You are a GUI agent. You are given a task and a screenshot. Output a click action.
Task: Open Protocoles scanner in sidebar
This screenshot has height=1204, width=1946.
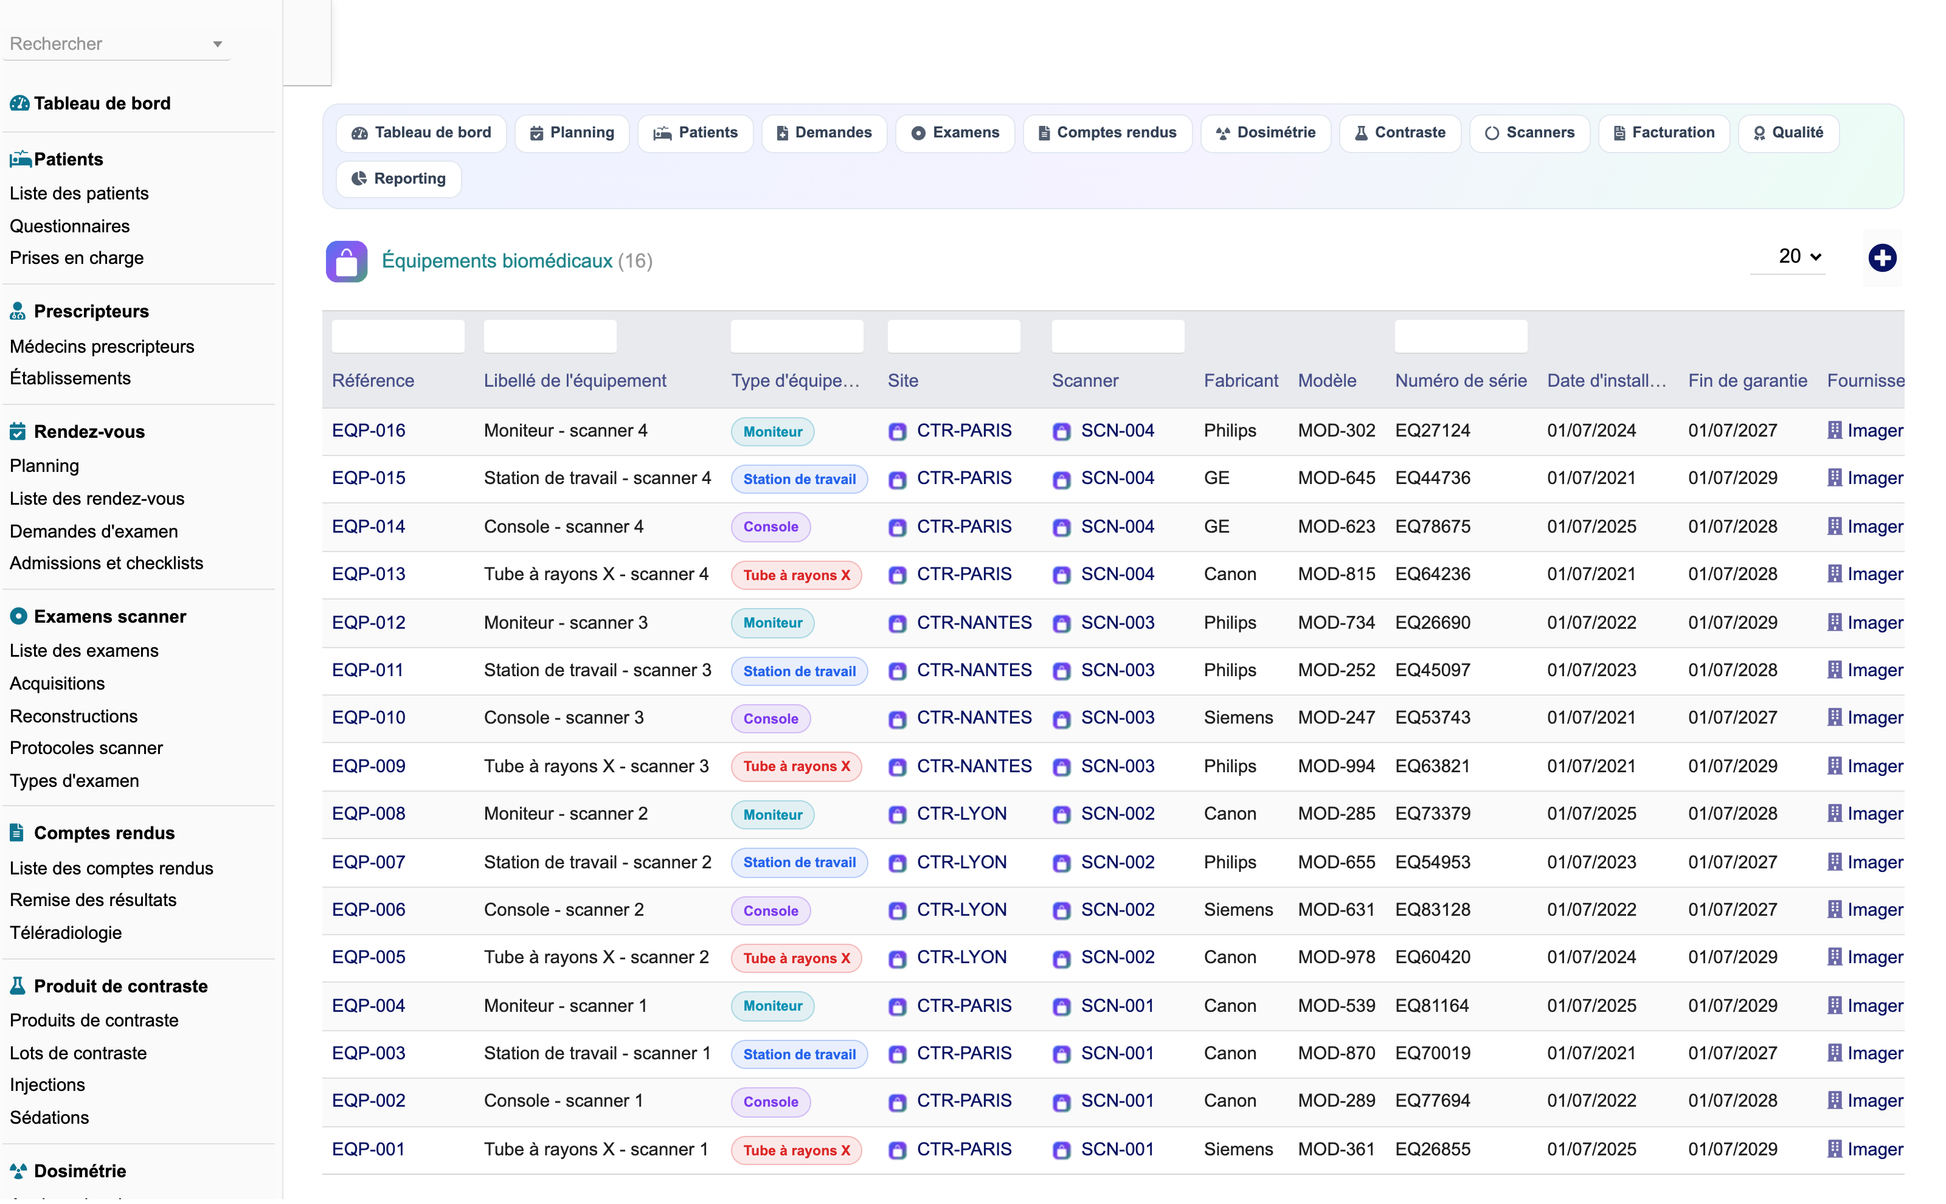point(86,748)
